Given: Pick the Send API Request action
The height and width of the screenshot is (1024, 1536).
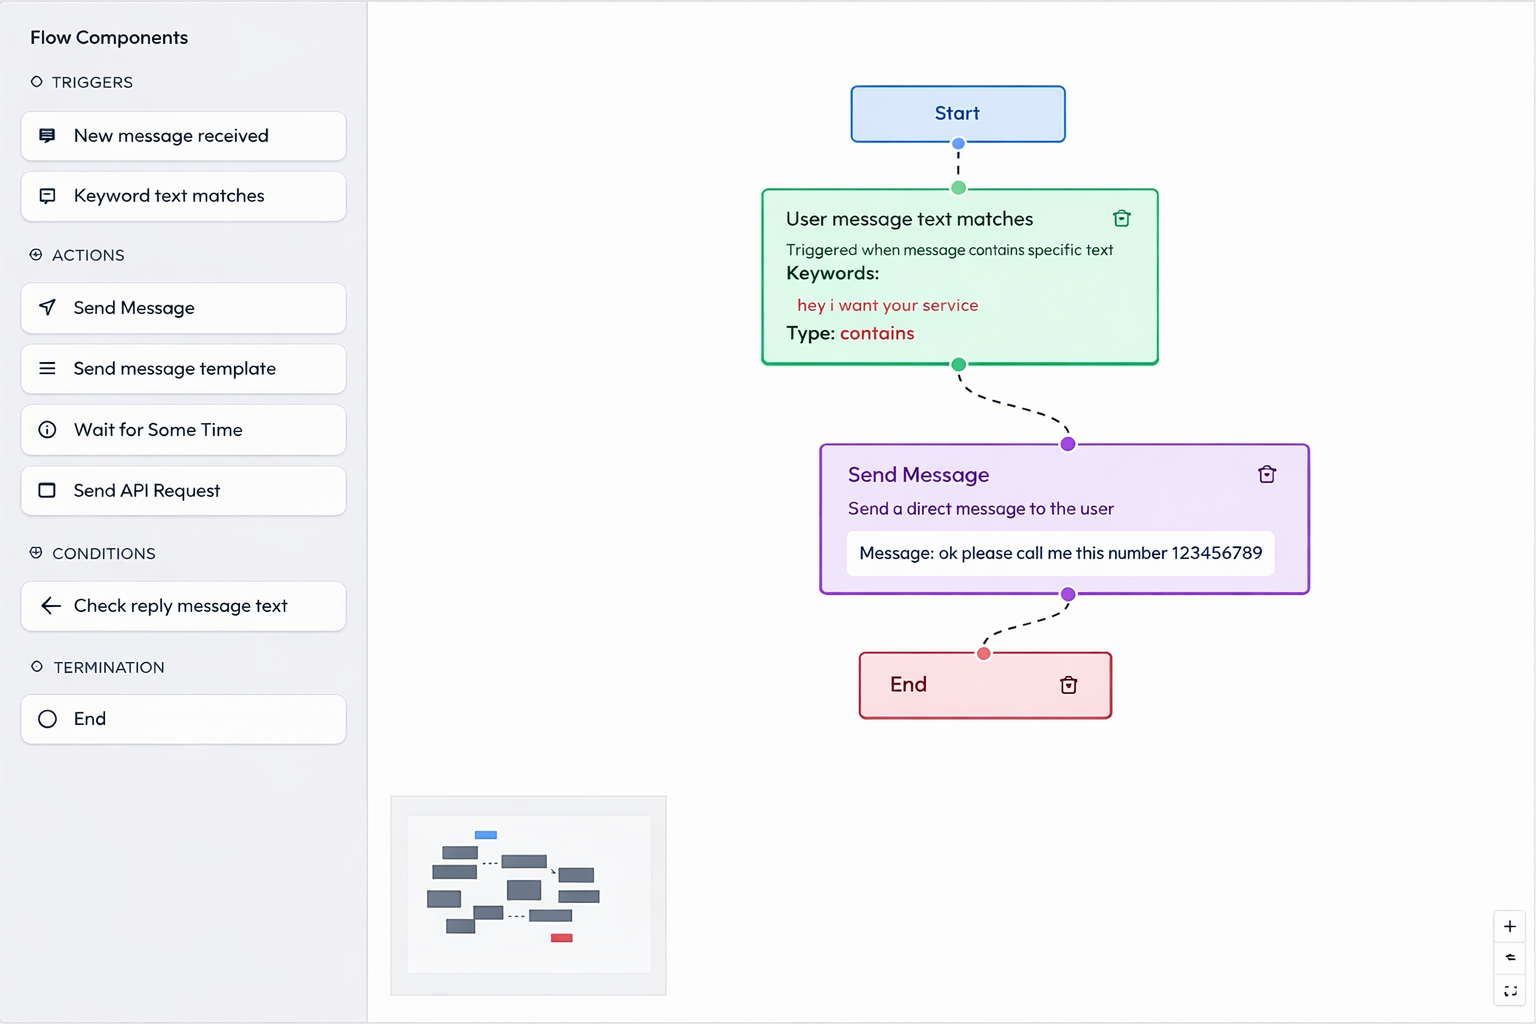Looking at the screenshot, I should pyautogui.click(x=183, y=491).
